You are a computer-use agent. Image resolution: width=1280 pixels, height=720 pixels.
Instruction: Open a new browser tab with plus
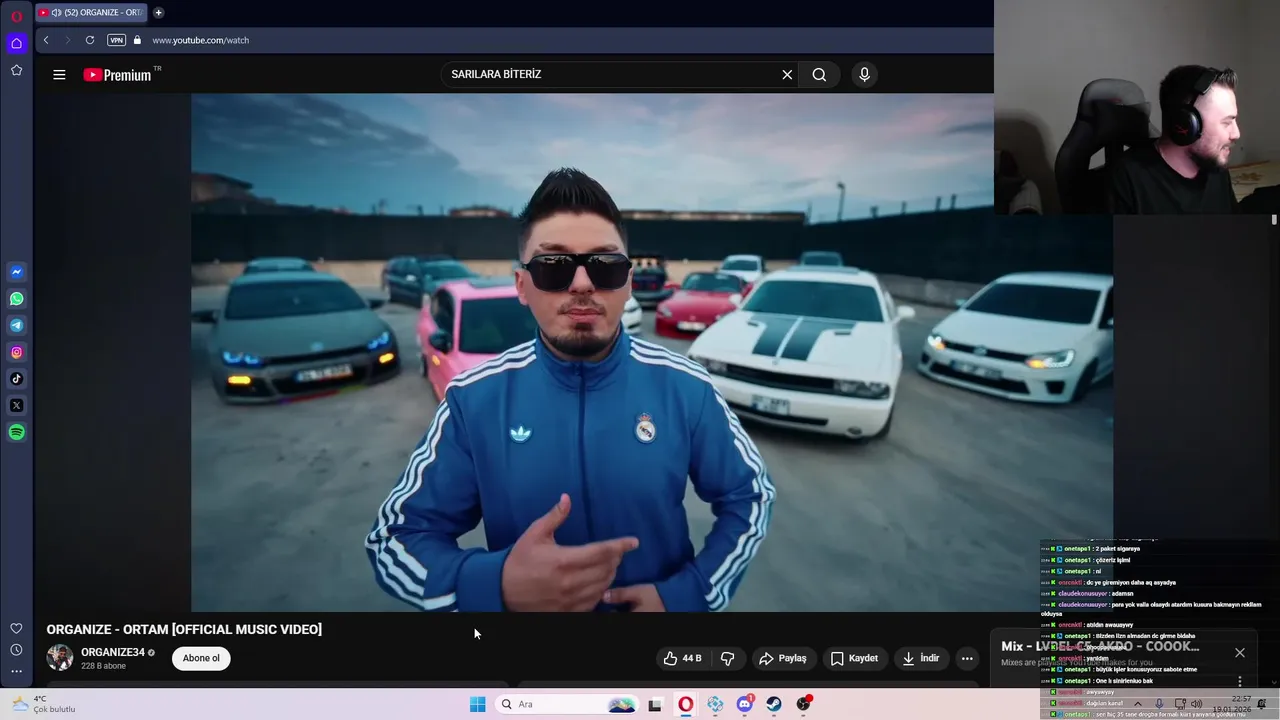point(158,13)
